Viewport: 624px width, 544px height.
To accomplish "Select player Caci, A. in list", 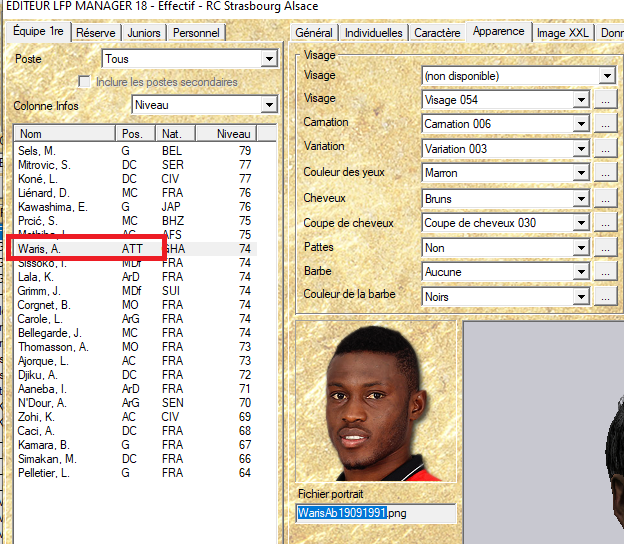I will click(135, 431).
